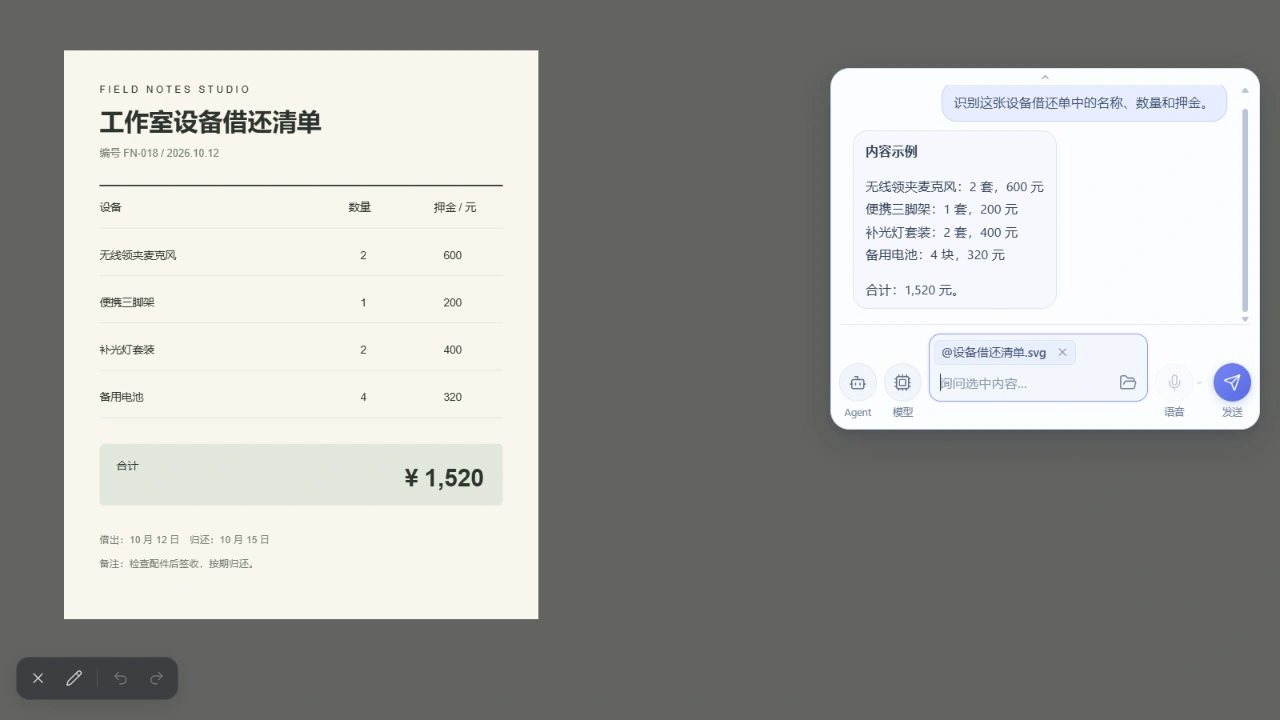Click scrollbar up arrow in chat
Viewport: 1280px width, 720px height.
pos(1245,91)
